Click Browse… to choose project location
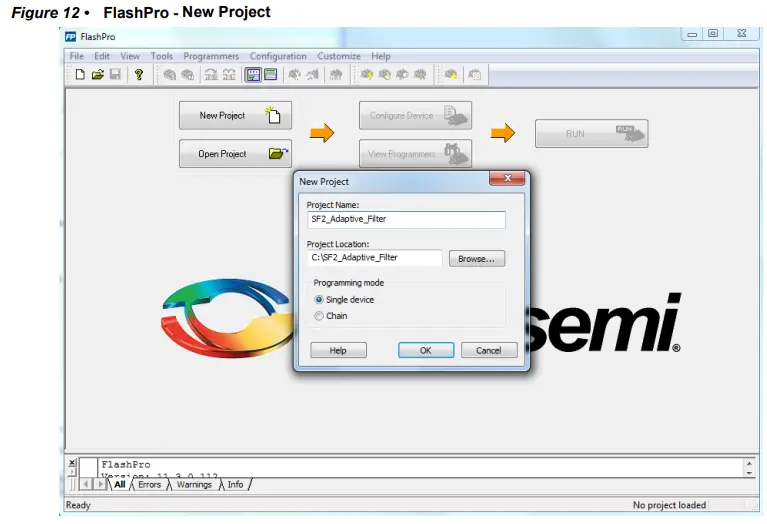Viewport: 767px width, 524px height. [x=476, y=259]
